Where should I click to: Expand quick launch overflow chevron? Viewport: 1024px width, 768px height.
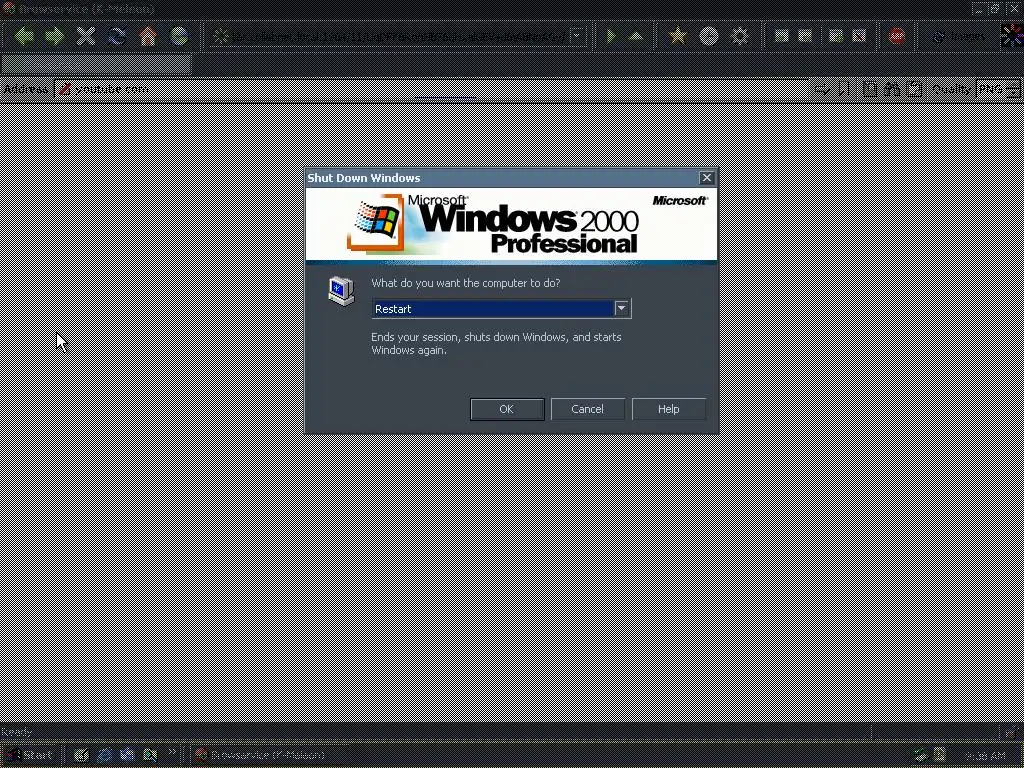pyautogui.click(x=172, y=752)
